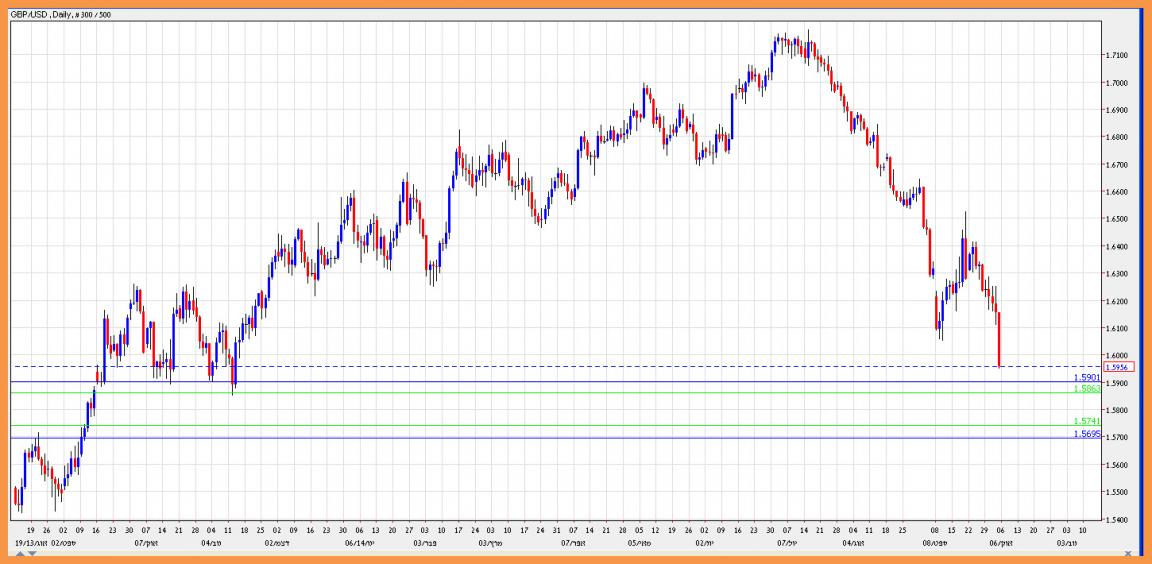Select the green 1.5863 level label
This screenshot has width=1152, height=564.
[1087, 388]
